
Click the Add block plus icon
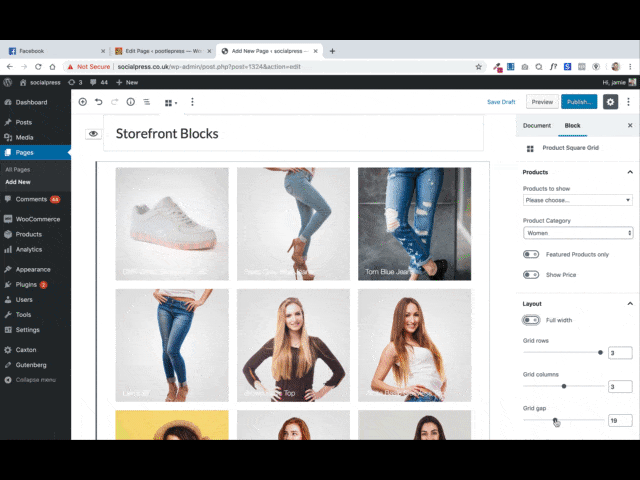tap(82, 102)
